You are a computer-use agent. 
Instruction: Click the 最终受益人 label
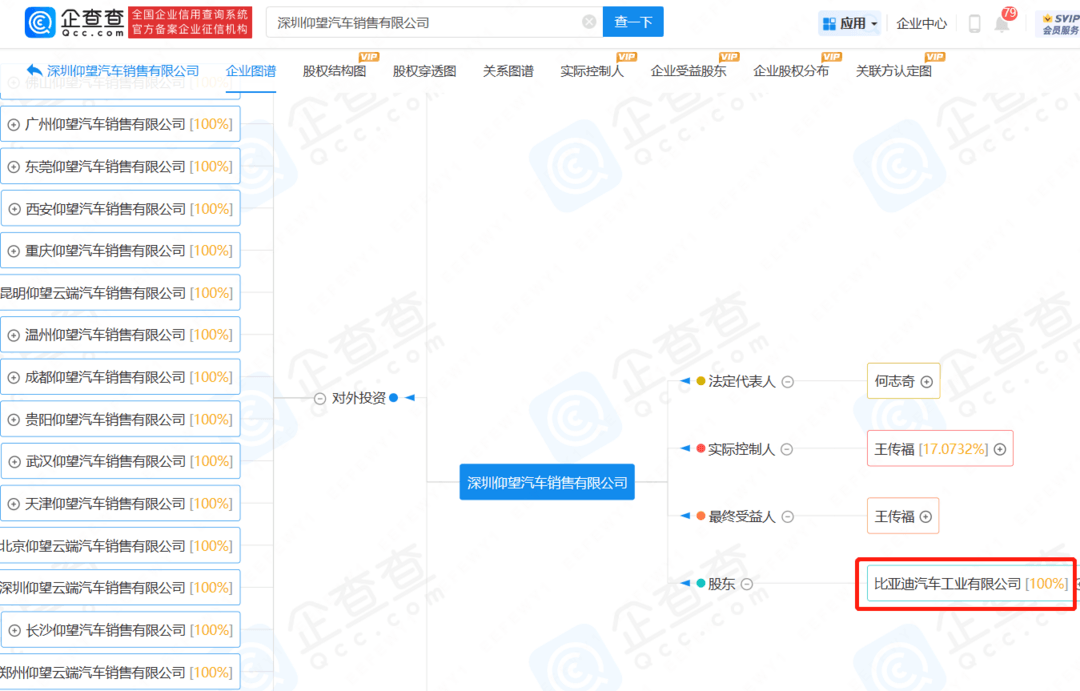[x=742, y=517]
